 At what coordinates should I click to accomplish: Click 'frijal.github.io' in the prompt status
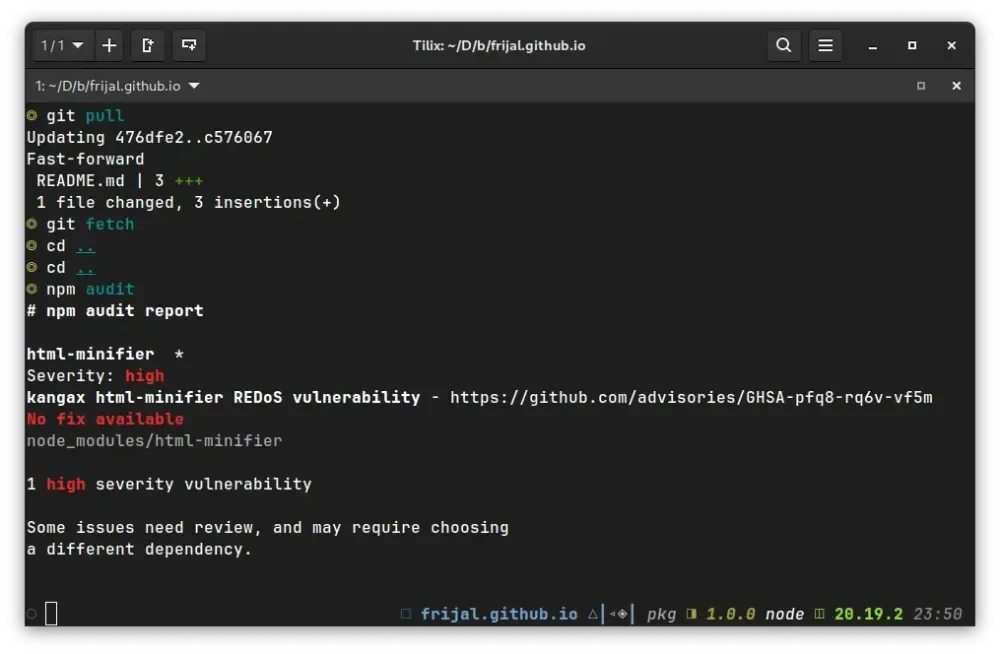(499, 614)
